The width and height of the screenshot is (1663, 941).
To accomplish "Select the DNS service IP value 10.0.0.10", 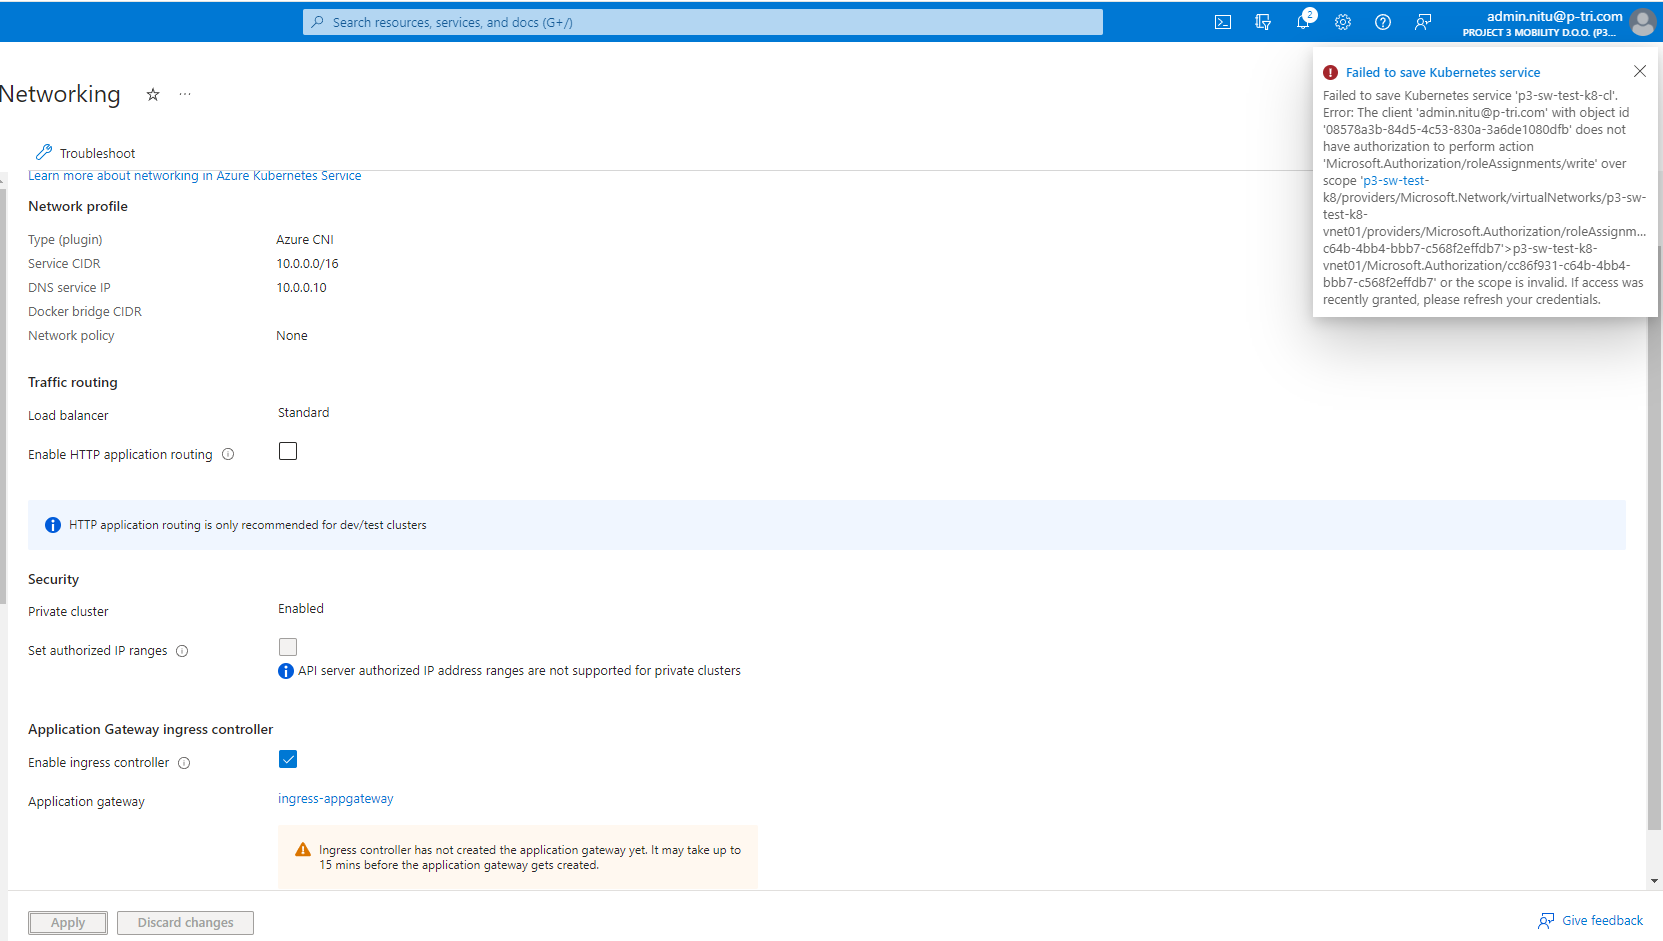I will (302, 288).
